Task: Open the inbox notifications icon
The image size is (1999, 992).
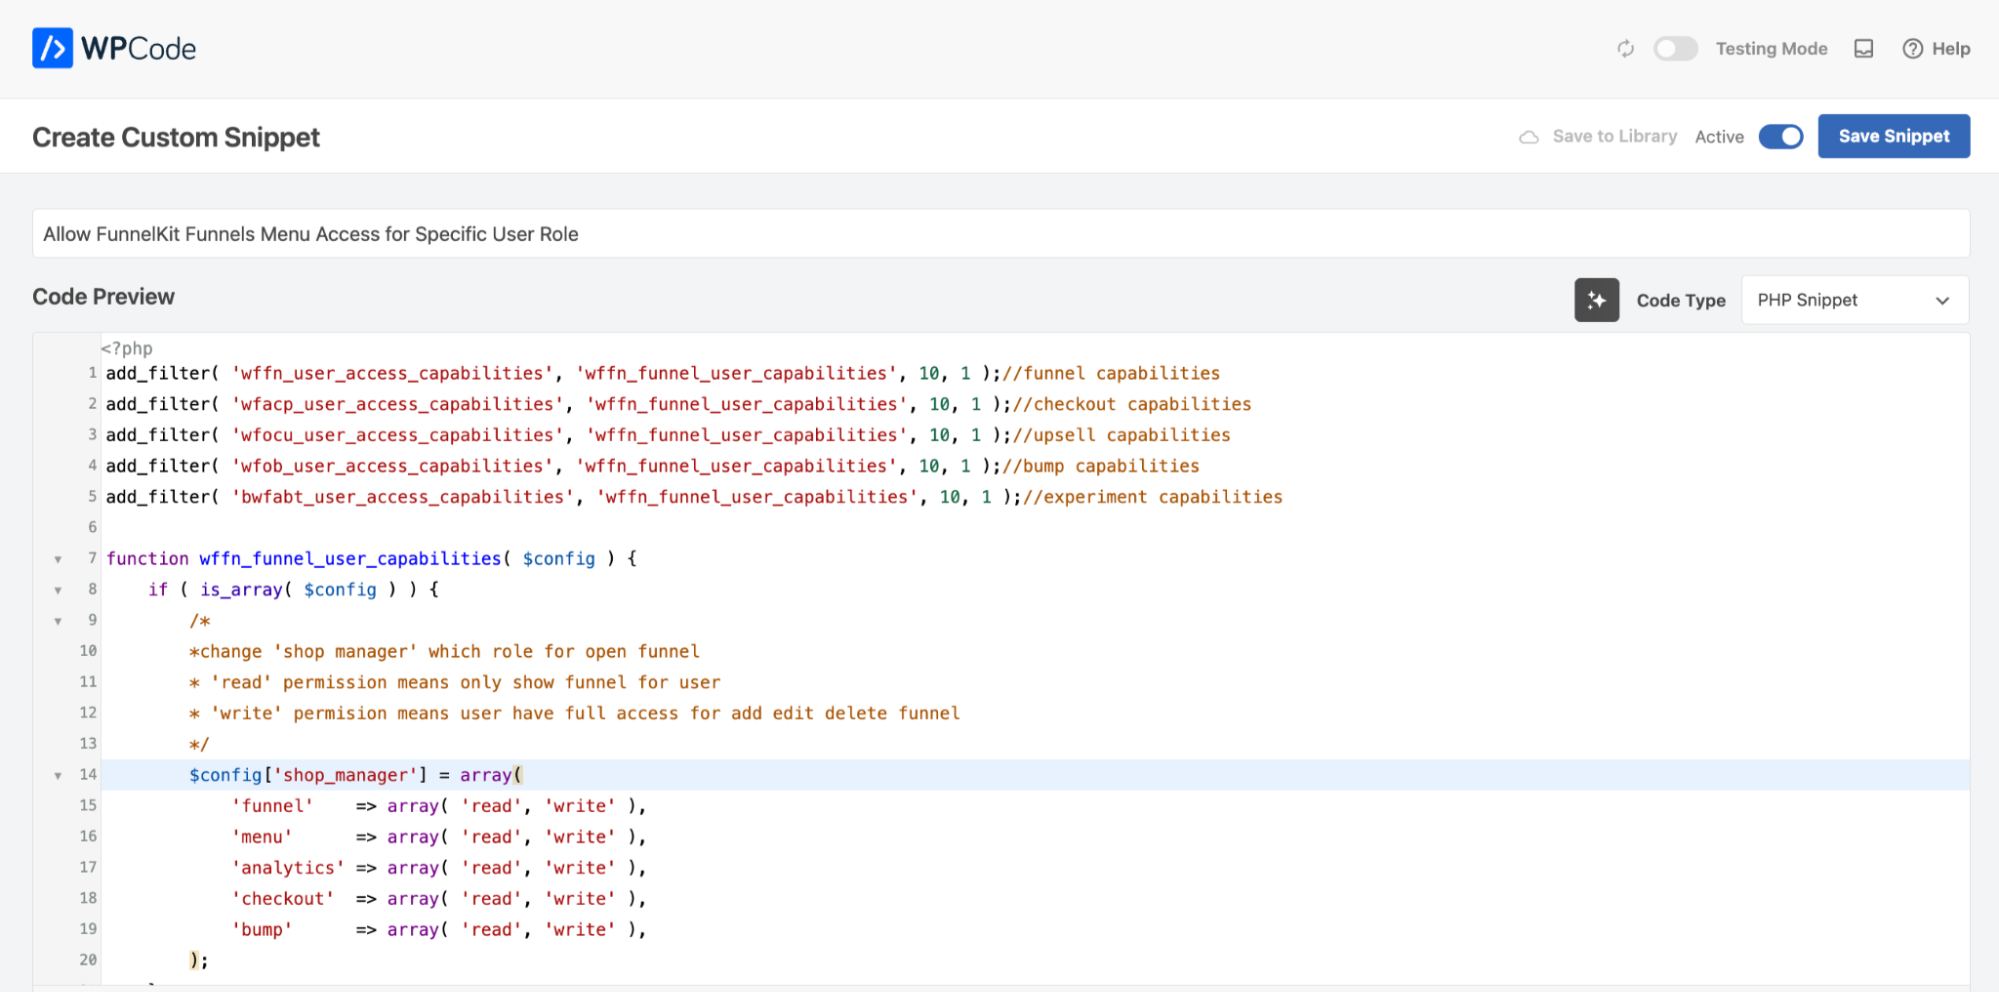Action: point(1863,49)
